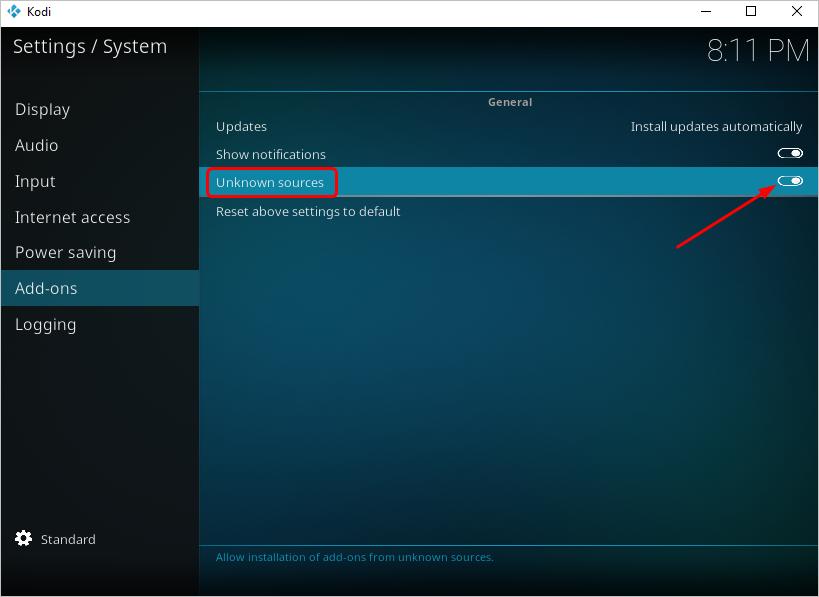The image size is (819, 597).
Task: Open the Logging settings category
Action: 45,324
